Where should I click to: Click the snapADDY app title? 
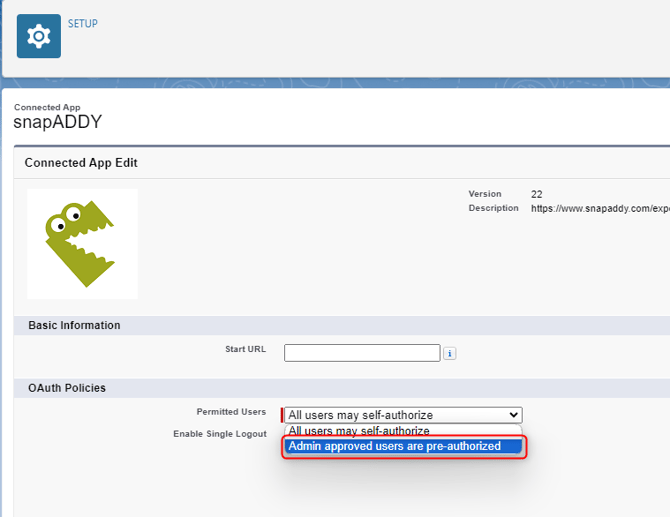click(x=58, y=122)
